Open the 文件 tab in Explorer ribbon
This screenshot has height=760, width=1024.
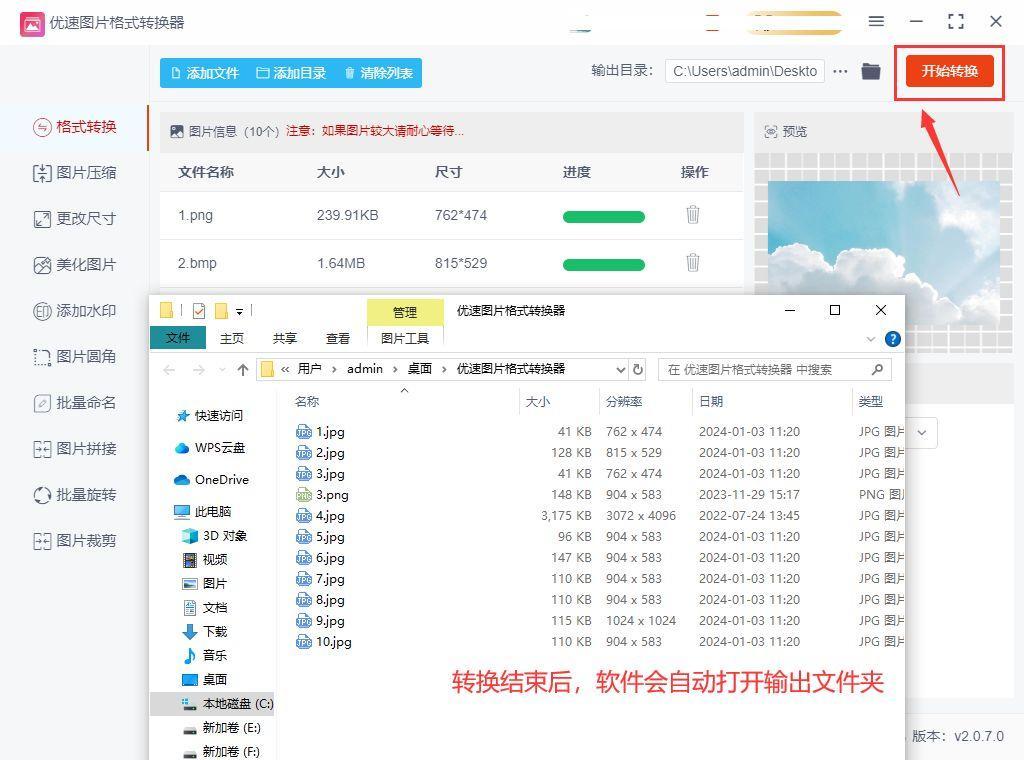(x=178, y=338)
